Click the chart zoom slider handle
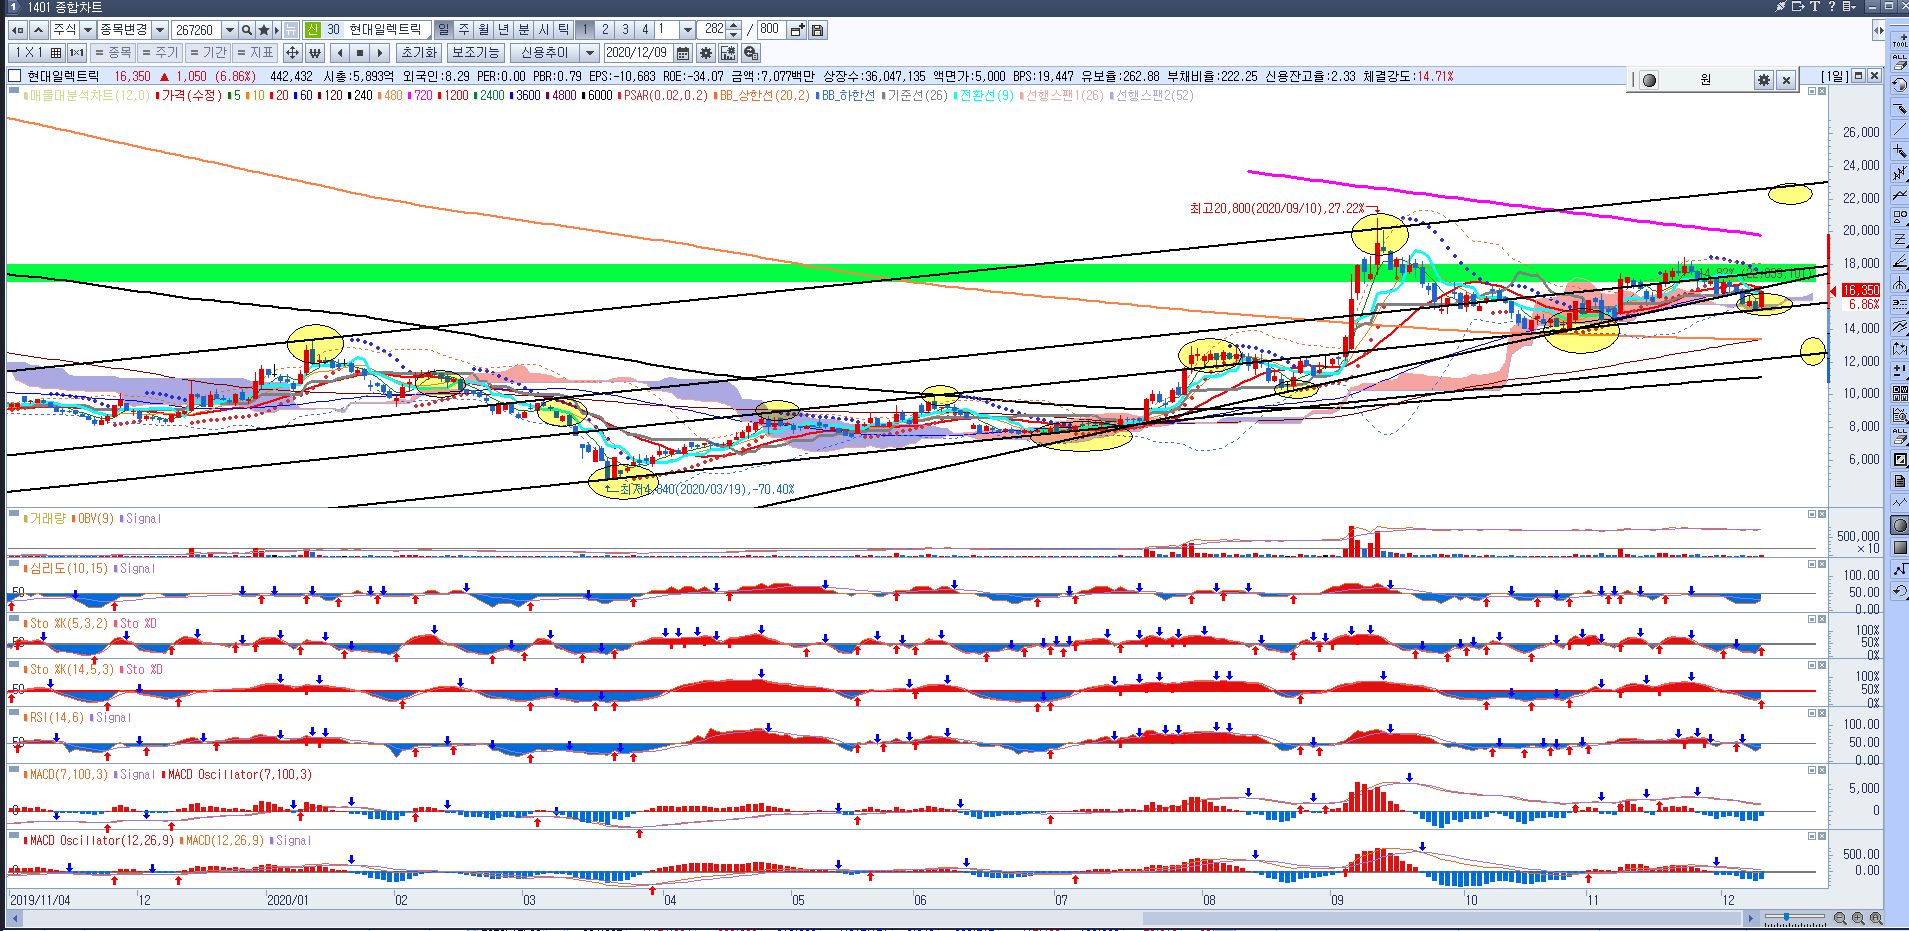The height and width of the screenshot is (931, 1909). click(x=1788, y=918)
